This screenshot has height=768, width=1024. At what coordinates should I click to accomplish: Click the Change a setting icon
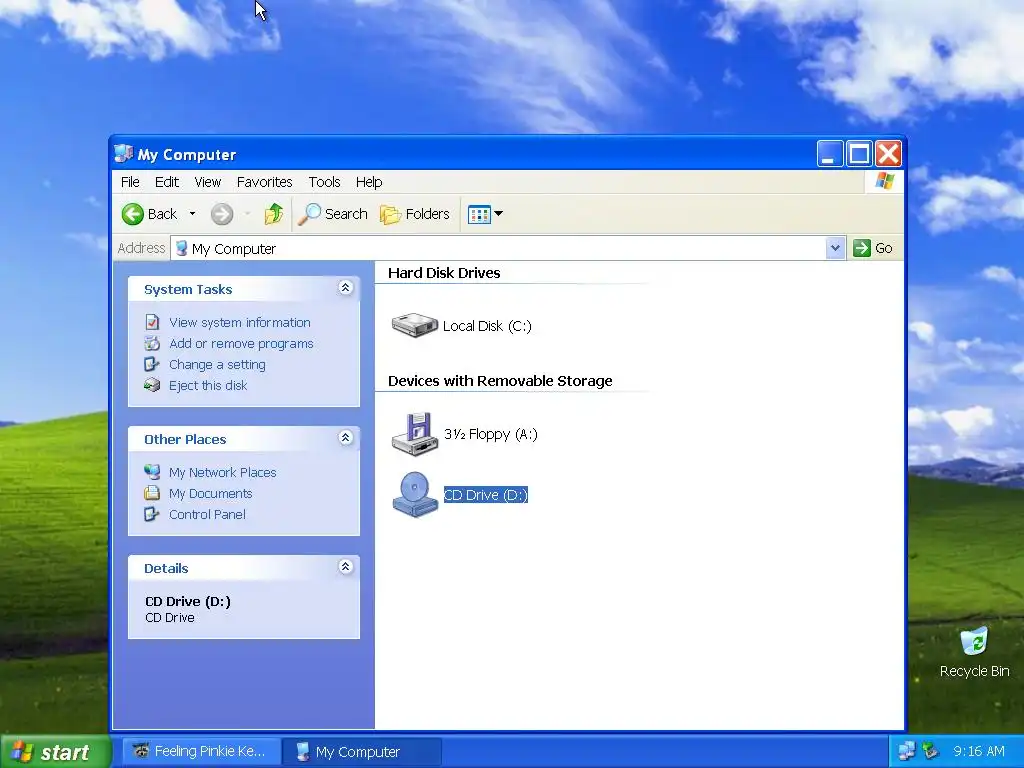(x=152, y=364)
